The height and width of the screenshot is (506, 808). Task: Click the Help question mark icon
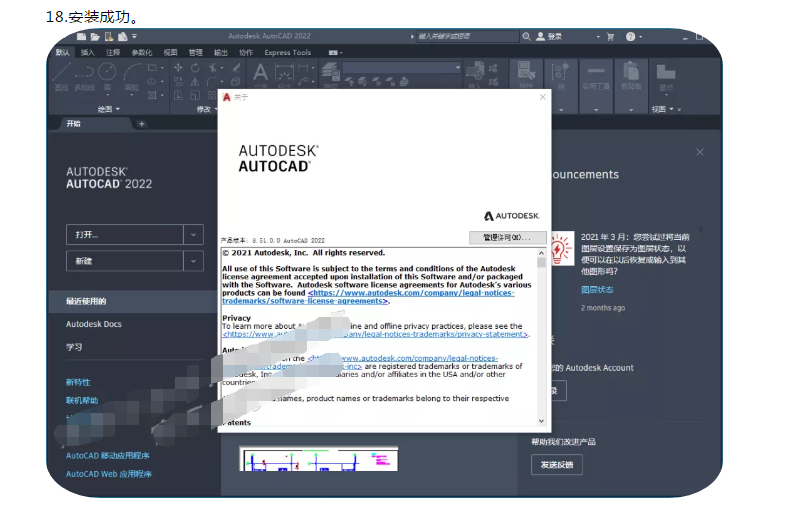[630, 37]
